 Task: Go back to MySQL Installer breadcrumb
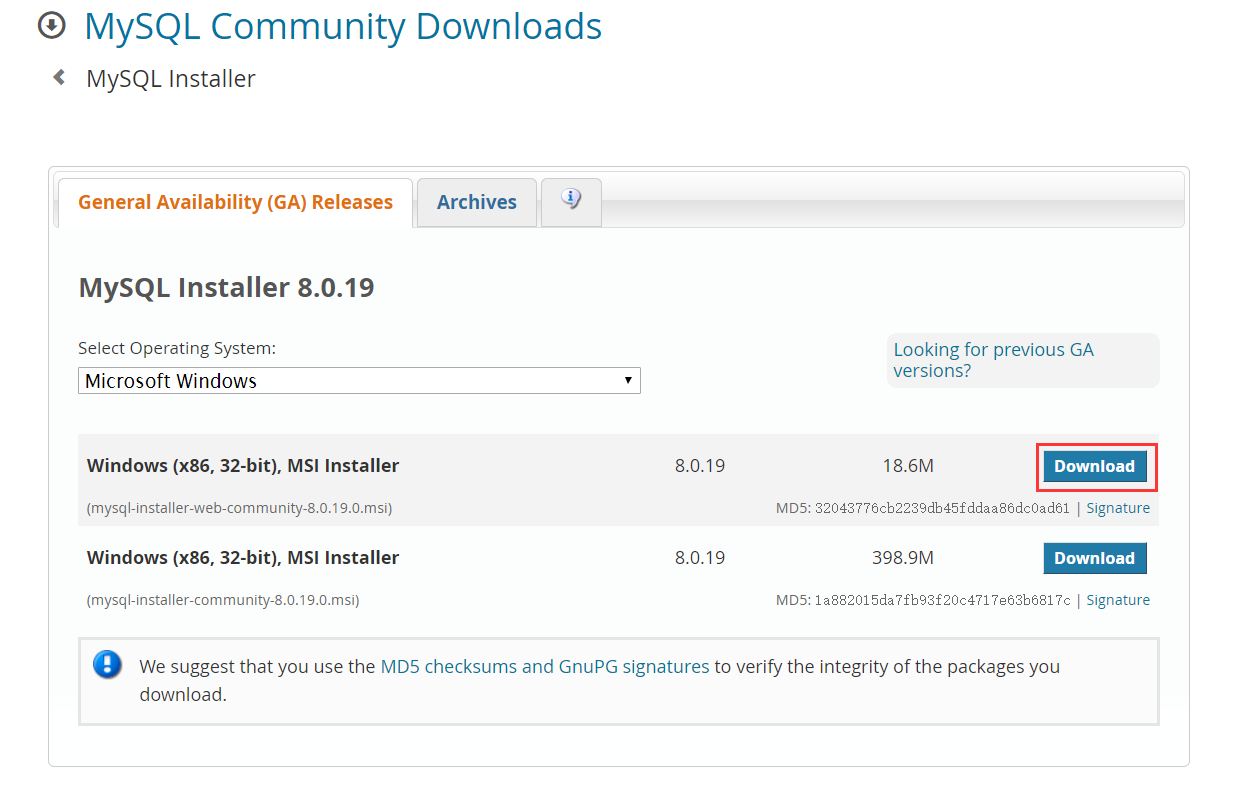(x=171, y=78)
